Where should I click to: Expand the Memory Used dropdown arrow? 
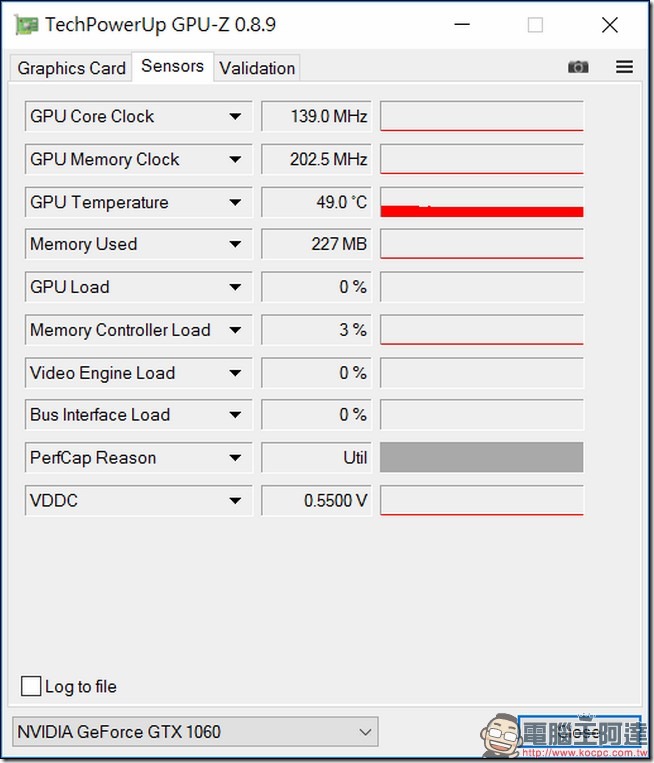point(235,244)
